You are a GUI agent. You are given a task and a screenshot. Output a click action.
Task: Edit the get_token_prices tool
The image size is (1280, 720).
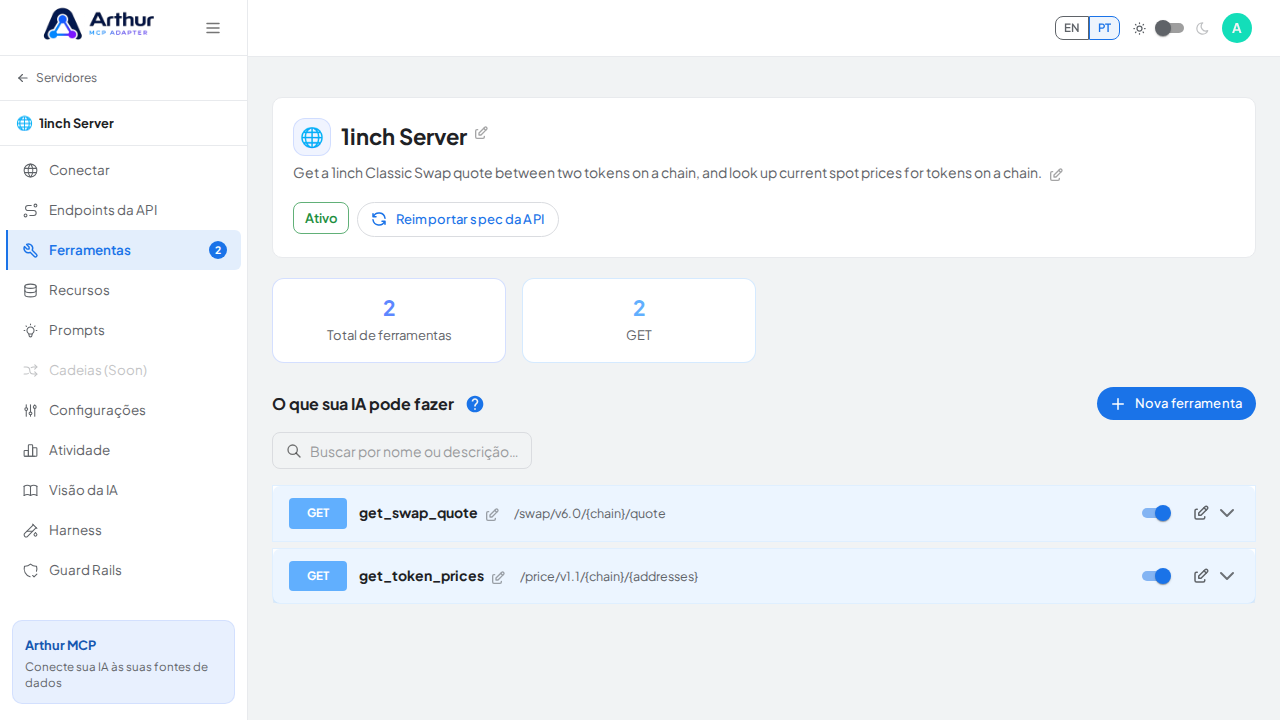pyautogui.click(x=1201, y=576)
